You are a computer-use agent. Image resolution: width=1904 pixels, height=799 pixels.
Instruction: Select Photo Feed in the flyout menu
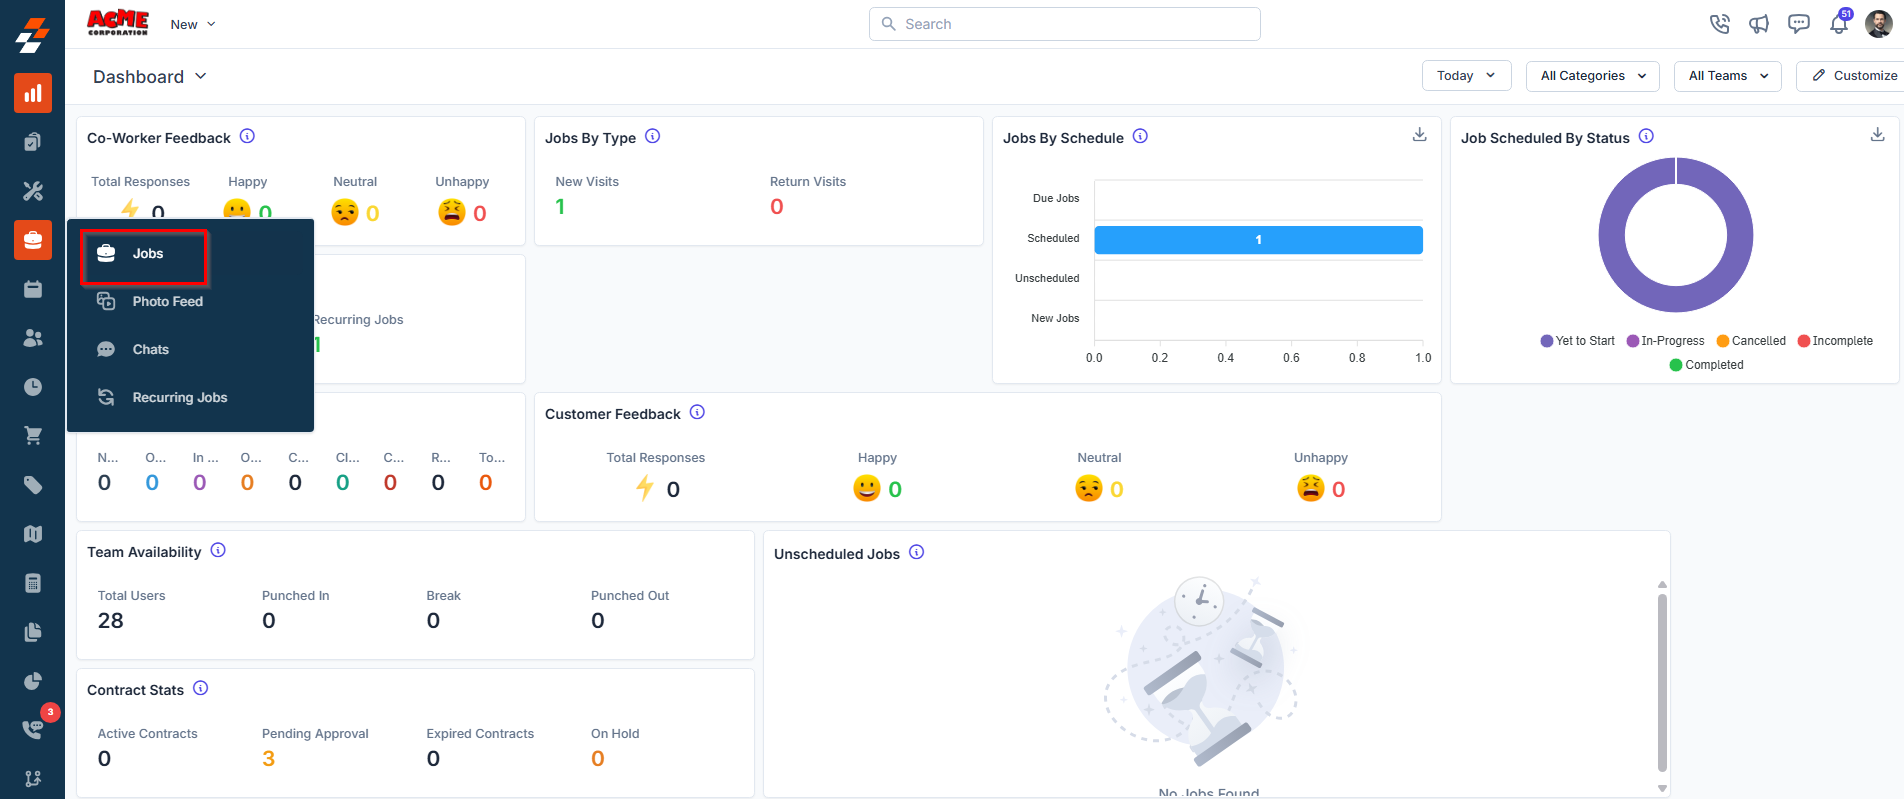[x=190, y=302]
